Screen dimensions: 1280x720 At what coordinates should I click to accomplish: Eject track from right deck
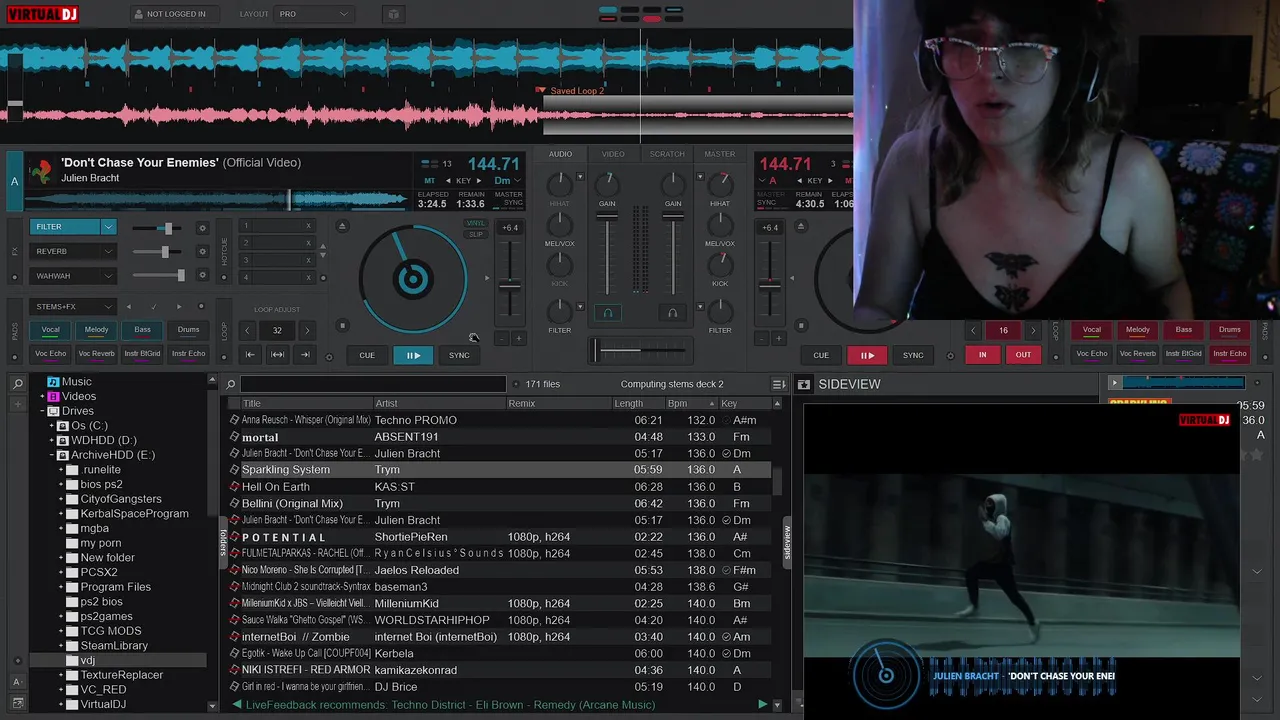pos(803,226)
